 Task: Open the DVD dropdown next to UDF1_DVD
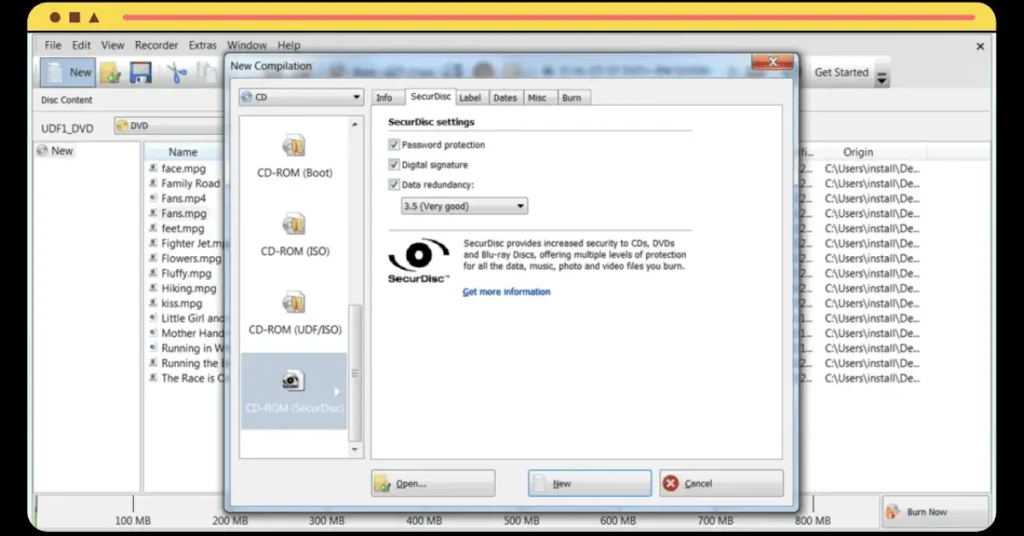(x=170, y=126)
